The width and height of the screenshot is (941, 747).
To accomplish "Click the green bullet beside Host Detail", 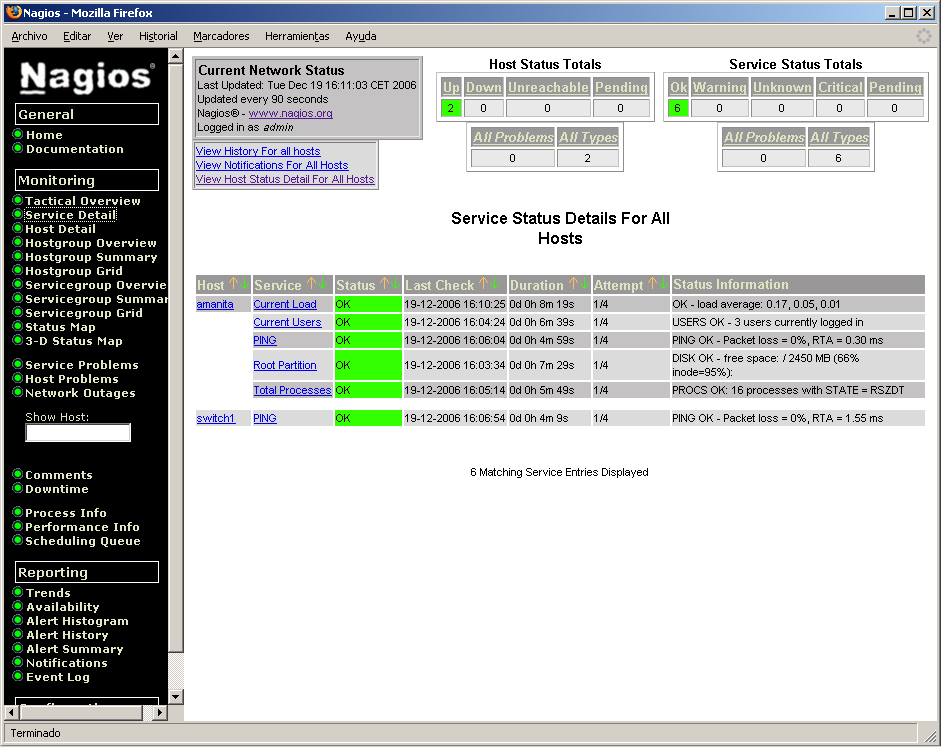I will 18,229.
